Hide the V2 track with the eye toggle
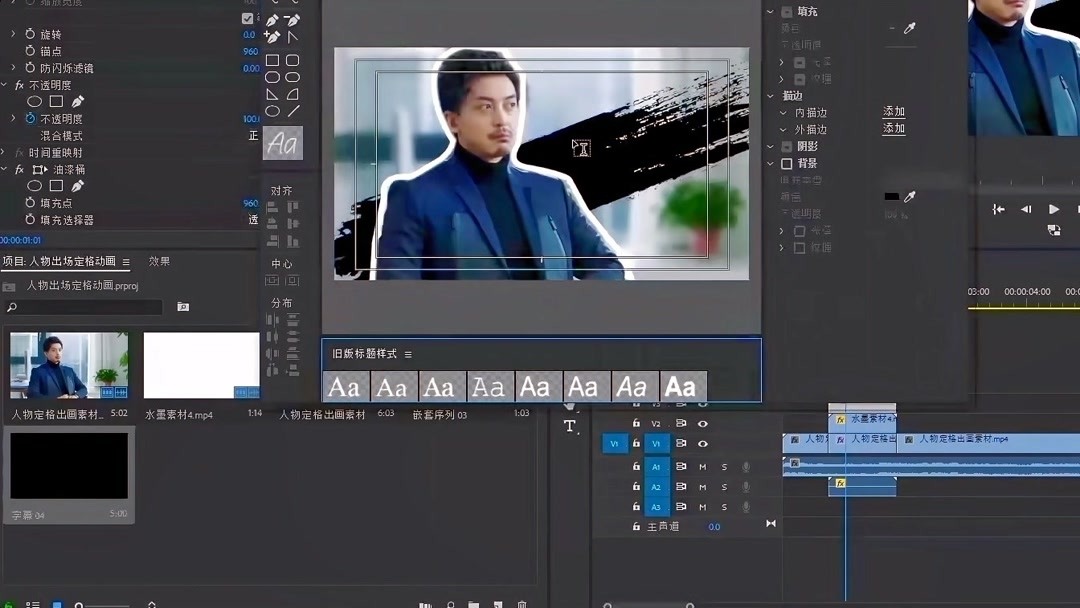1080x608 pixels. [x=703, y=423]
